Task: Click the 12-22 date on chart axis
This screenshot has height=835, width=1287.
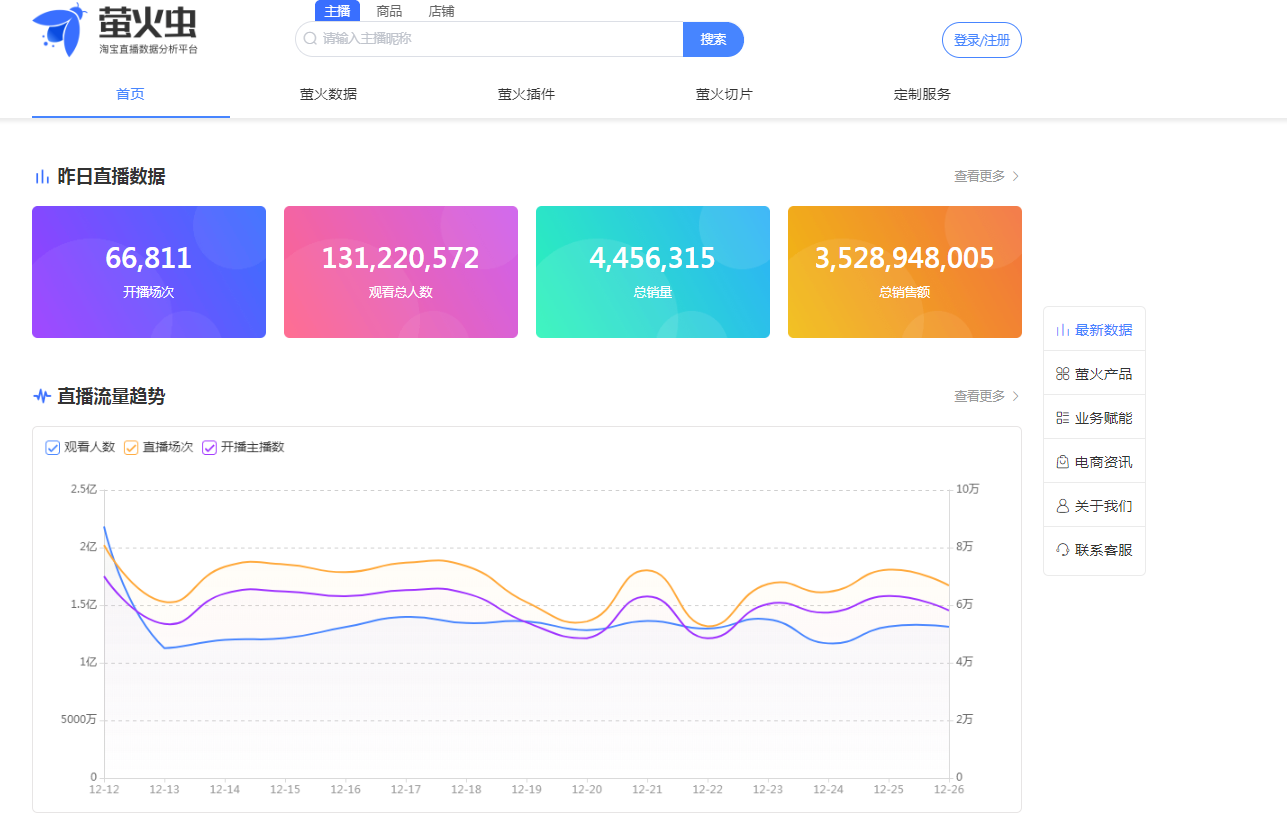Action: (x=708, y=790)
